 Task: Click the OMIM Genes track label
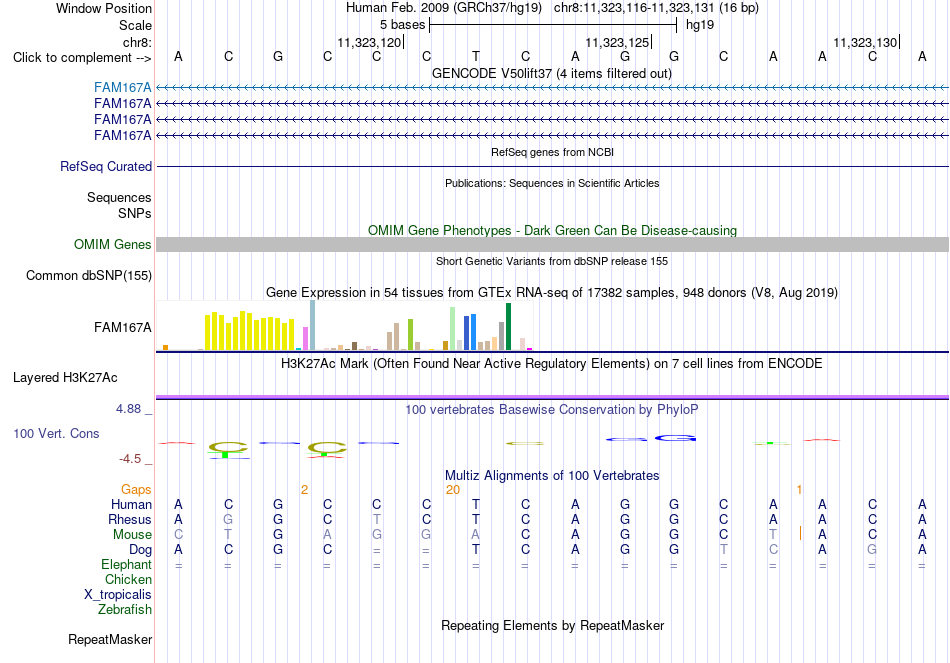tap(113, 244)
